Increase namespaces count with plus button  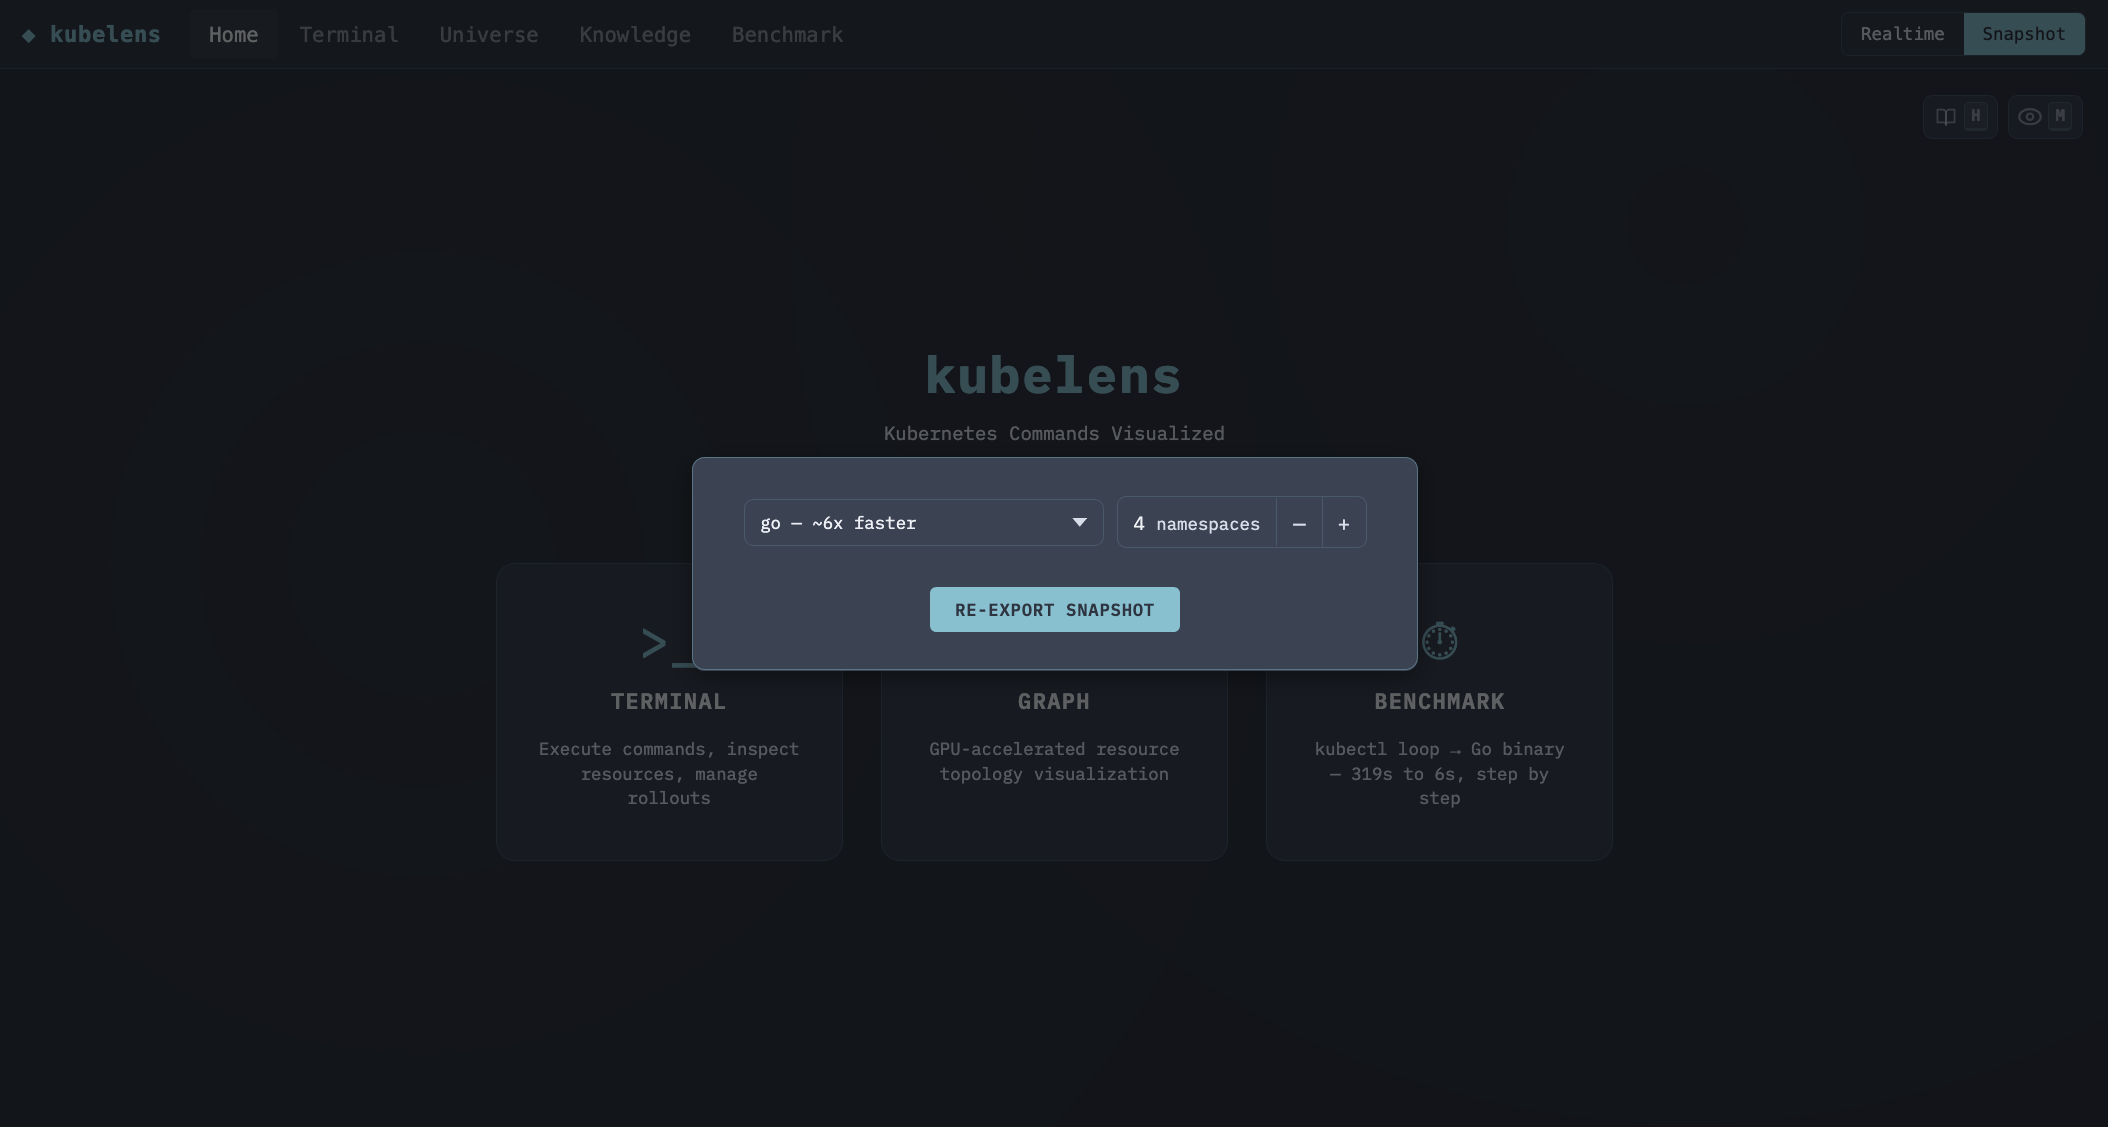1344,524
